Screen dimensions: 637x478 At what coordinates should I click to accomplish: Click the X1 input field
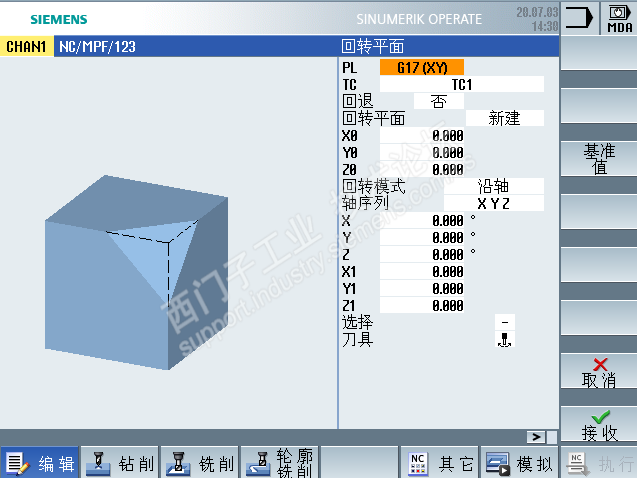[422, 271]
